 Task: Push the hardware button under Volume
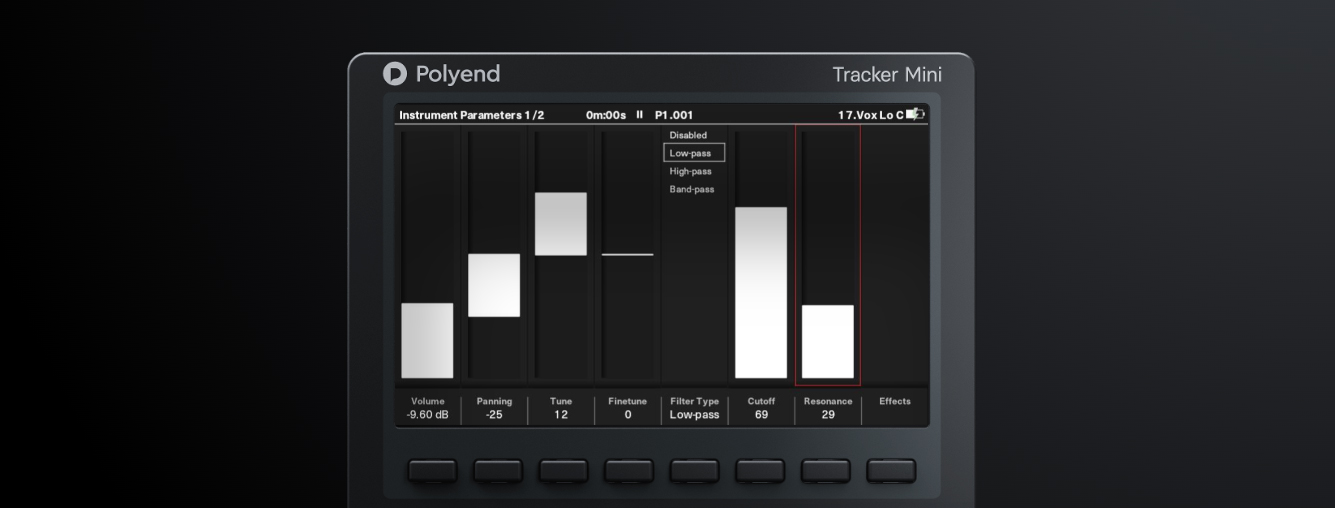432,471
